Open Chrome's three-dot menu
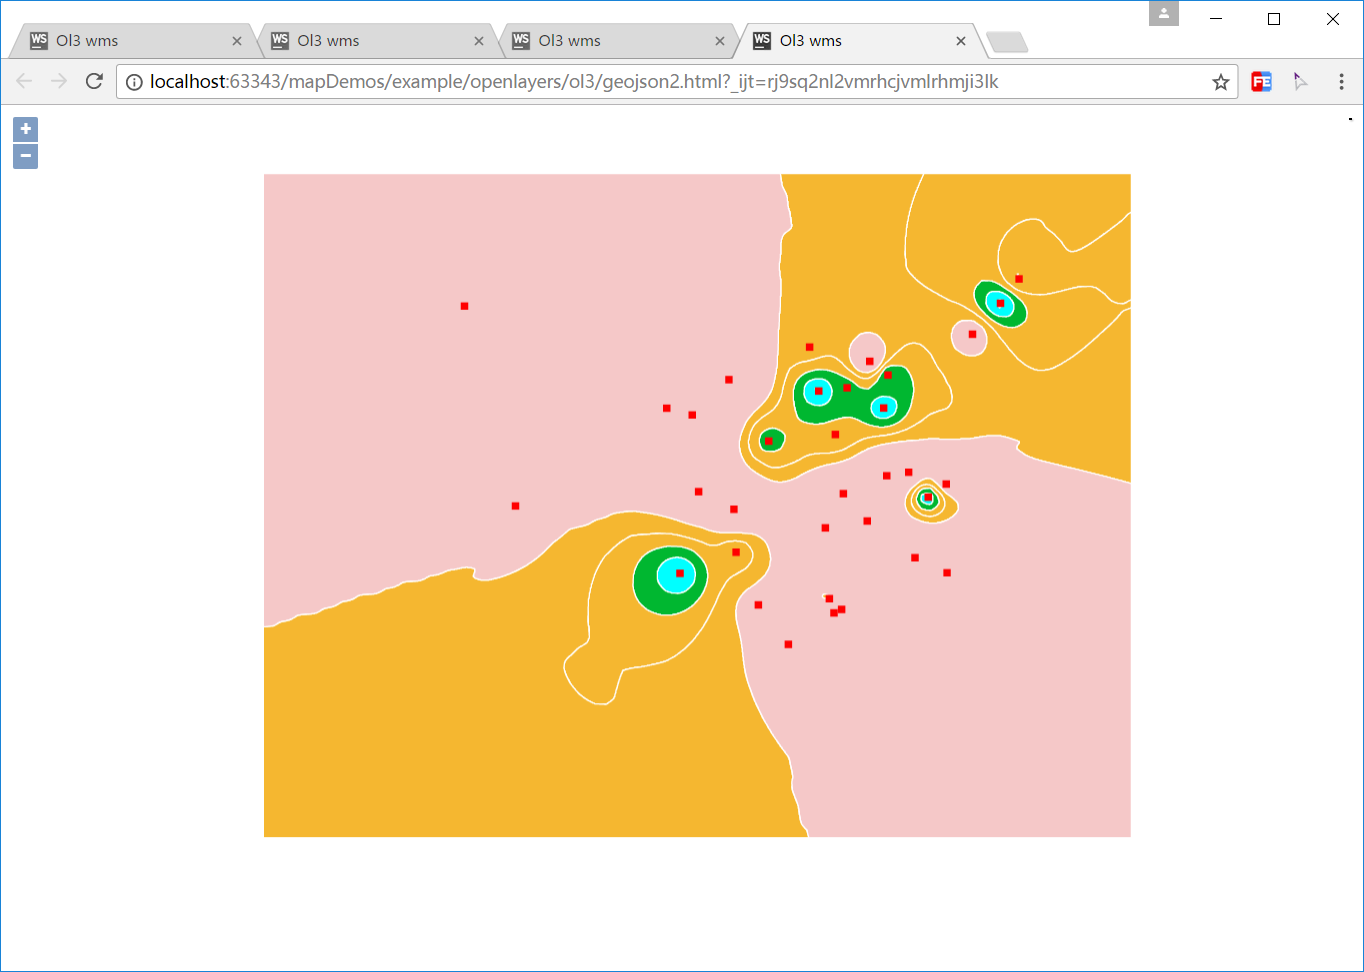The width and height of the screenshot is (1364, 972). pos(1341,82)
